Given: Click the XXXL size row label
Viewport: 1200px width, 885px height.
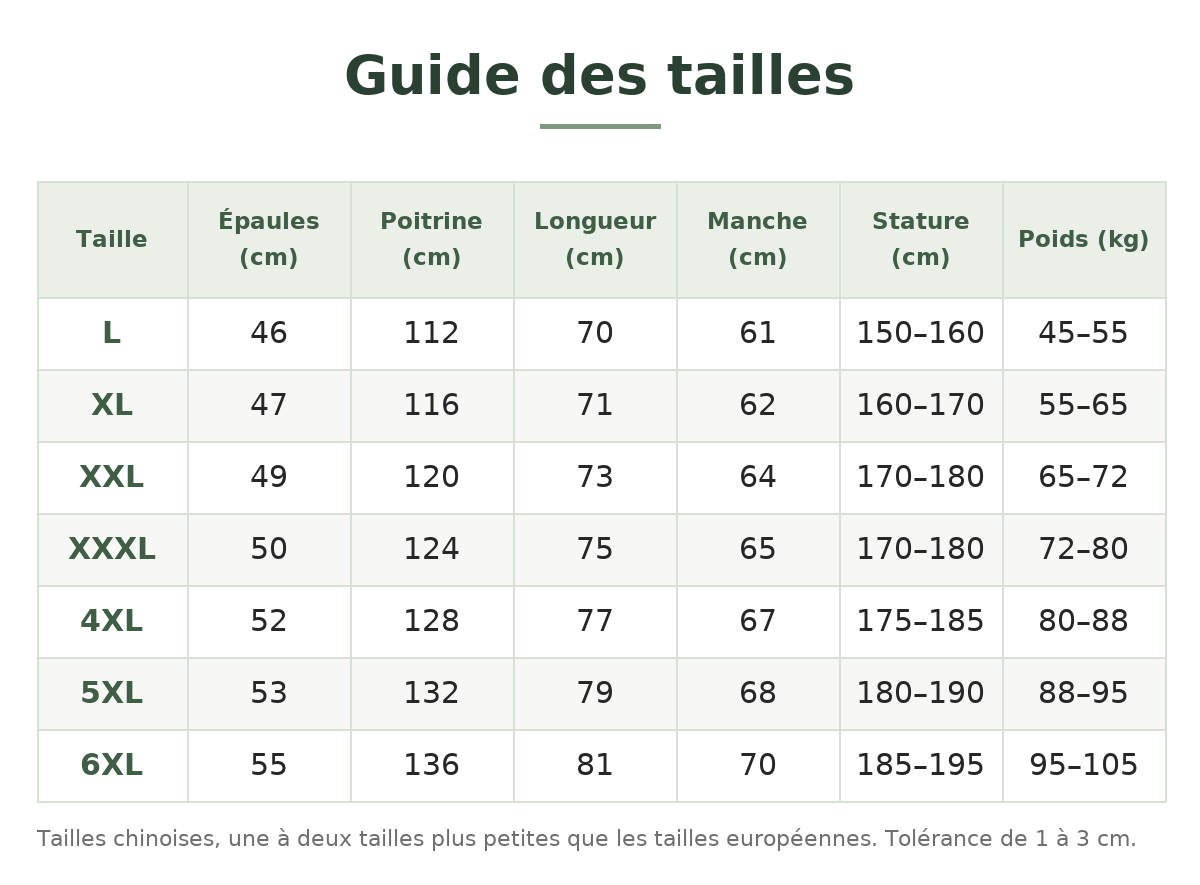Looking at the screenshot, I should (x=112, y=550).
